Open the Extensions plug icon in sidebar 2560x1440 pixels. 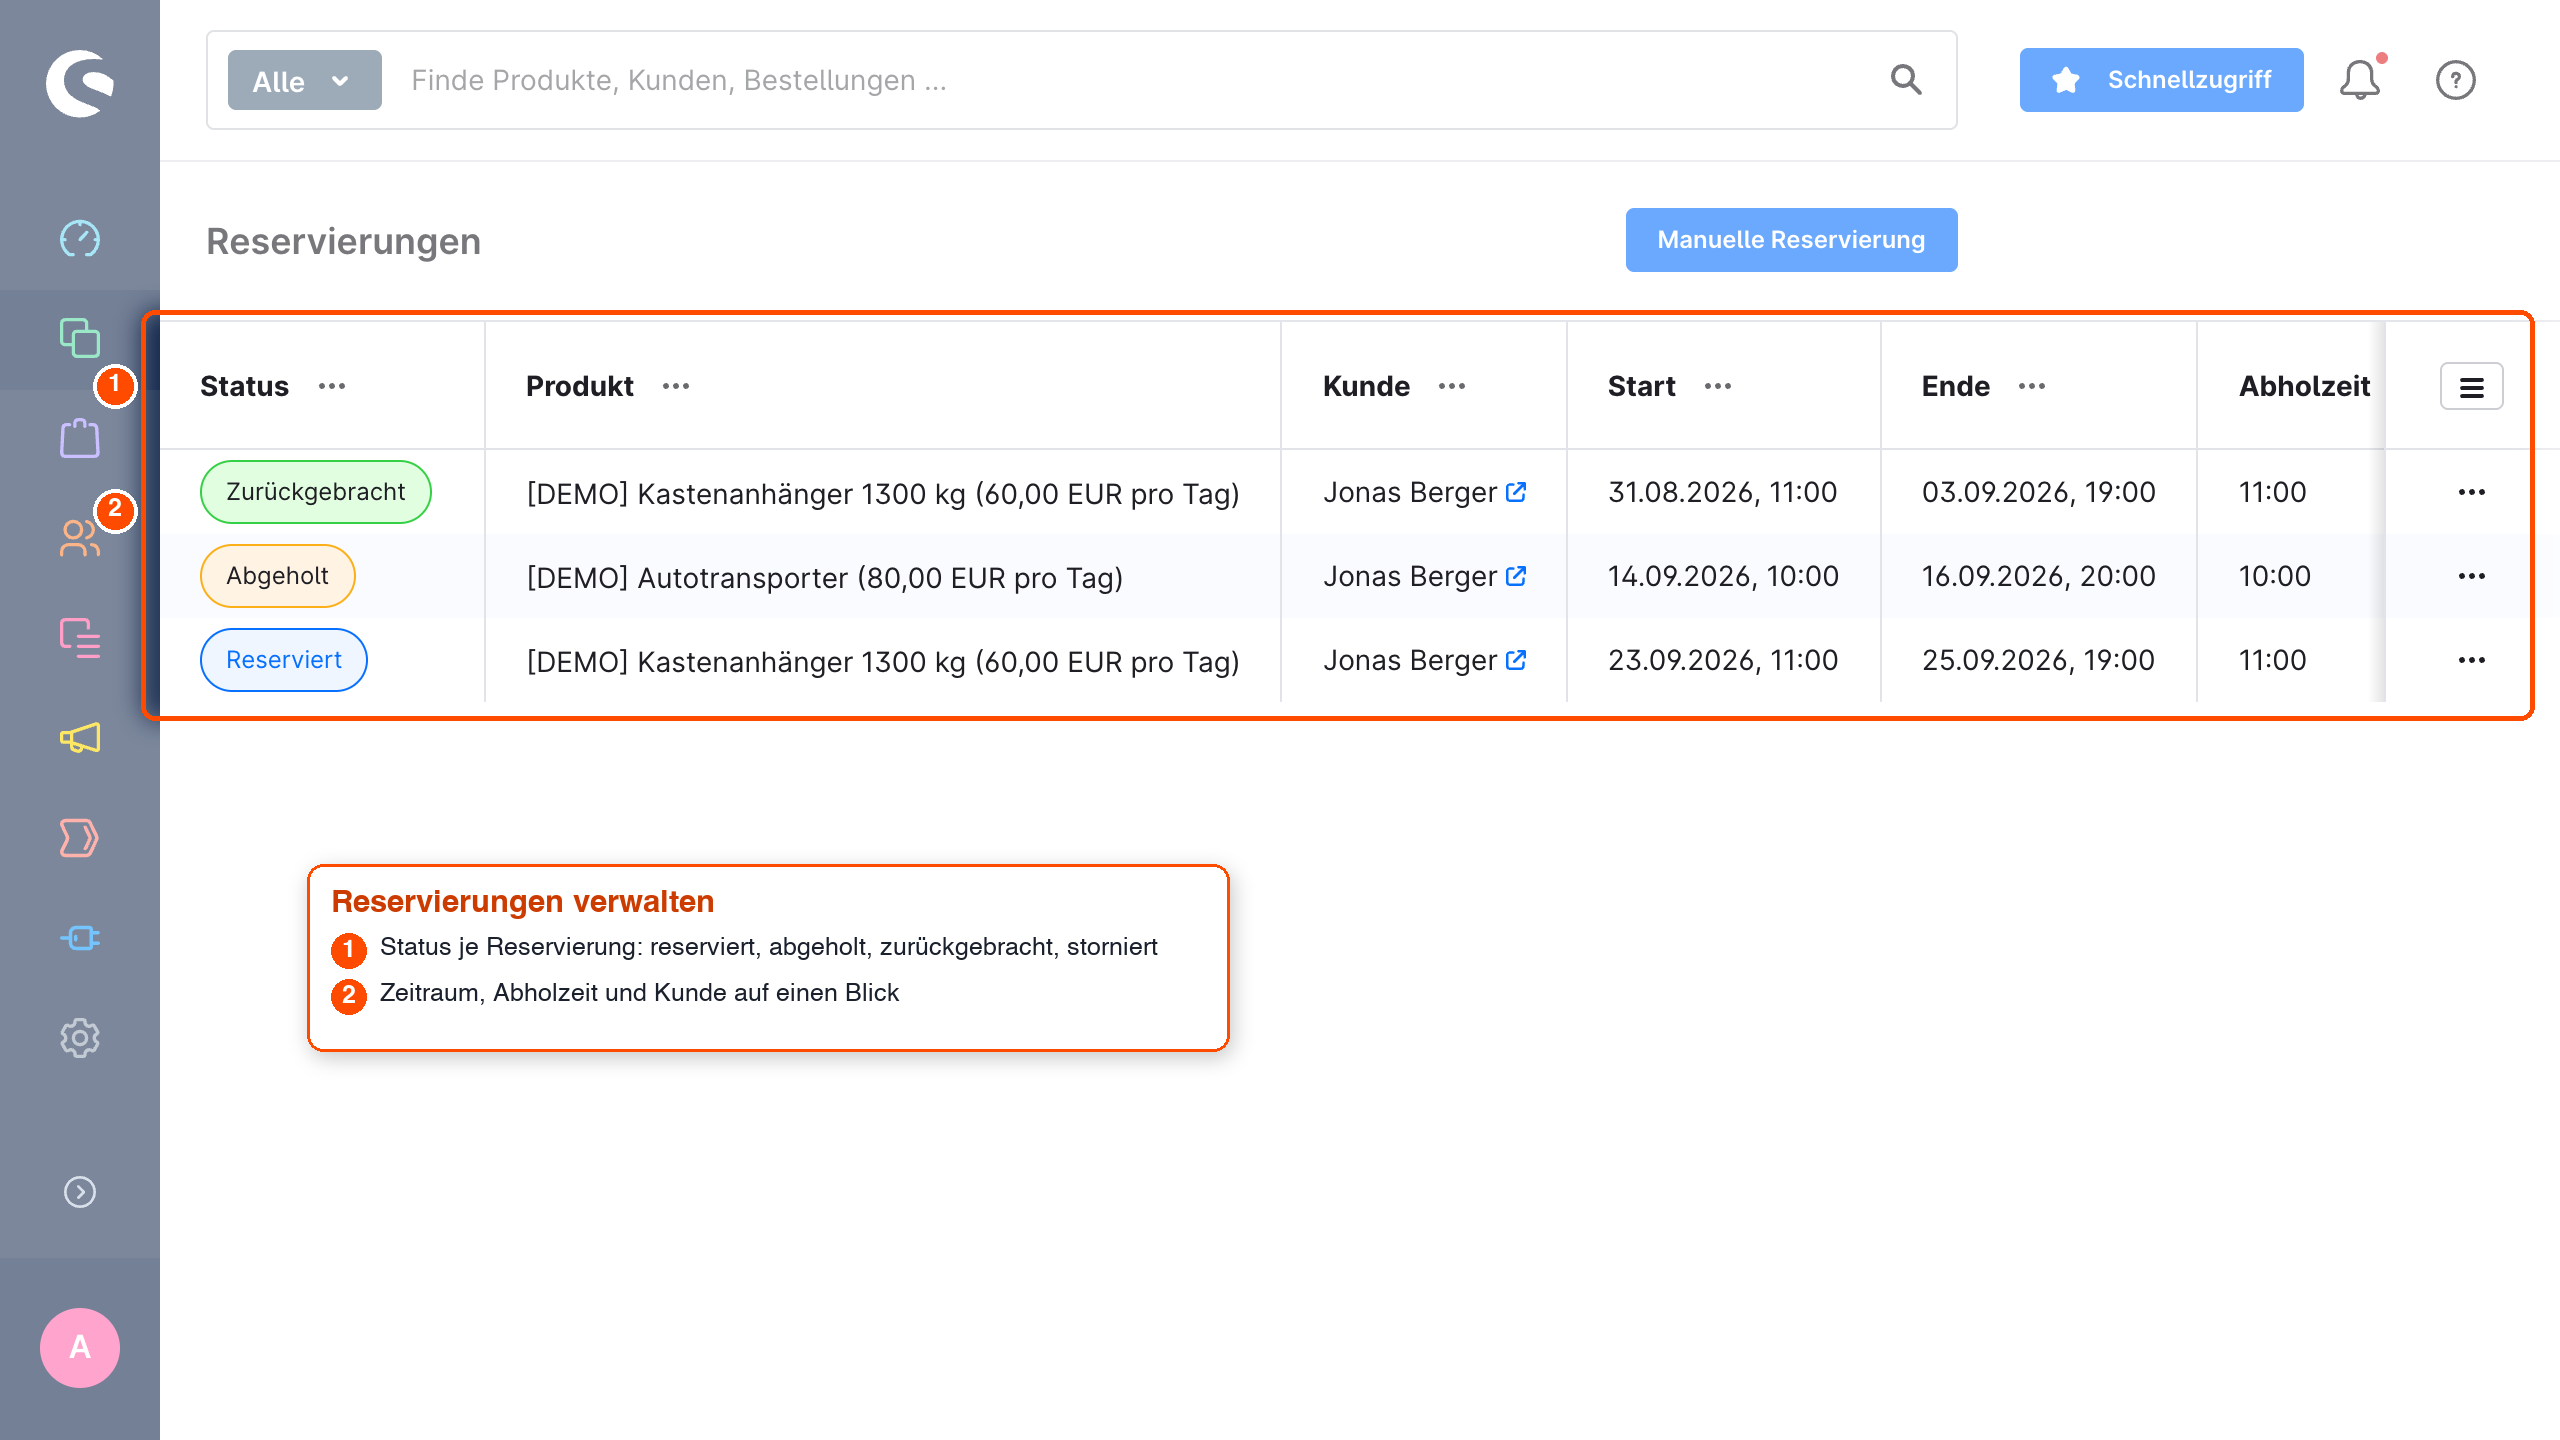[x=80, y=938]
